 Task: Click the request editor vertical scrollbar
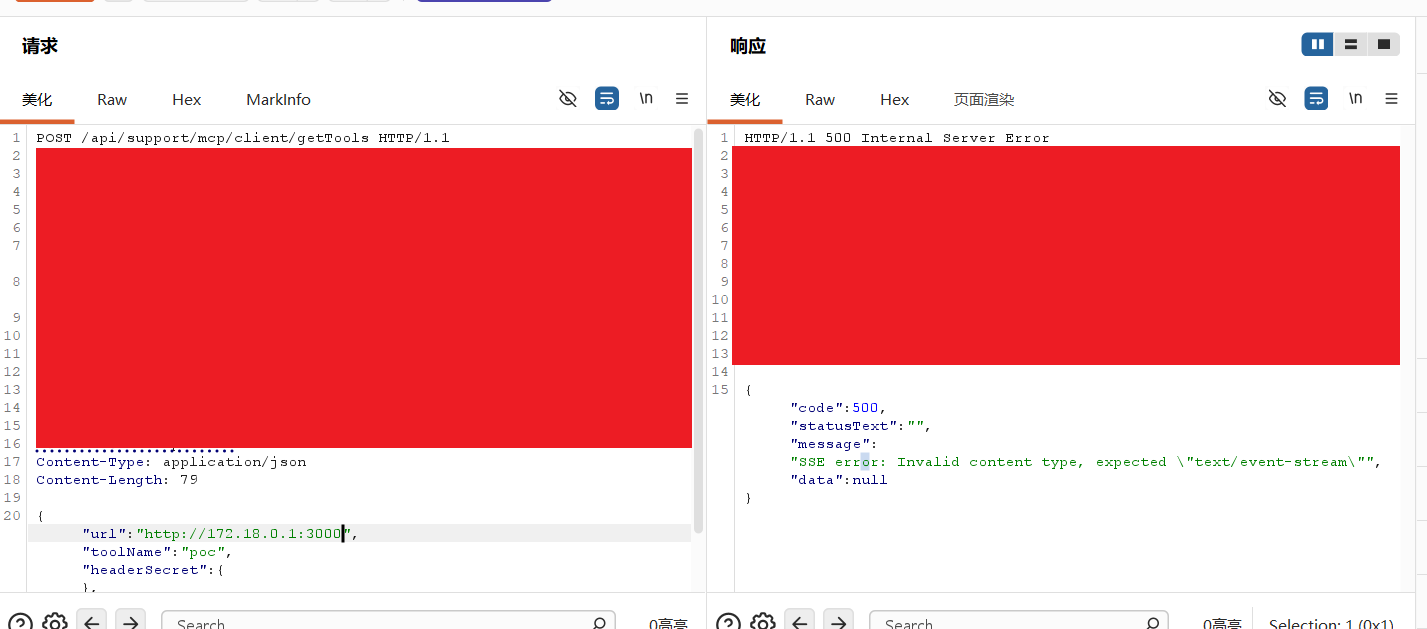[698, 330]
